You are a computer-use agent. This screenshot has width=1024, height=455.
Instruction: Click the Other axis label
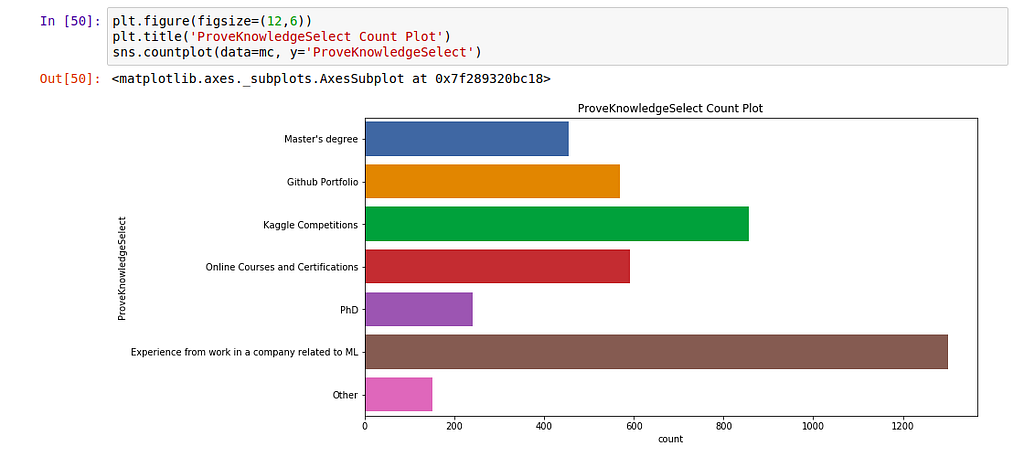point(345,395)
